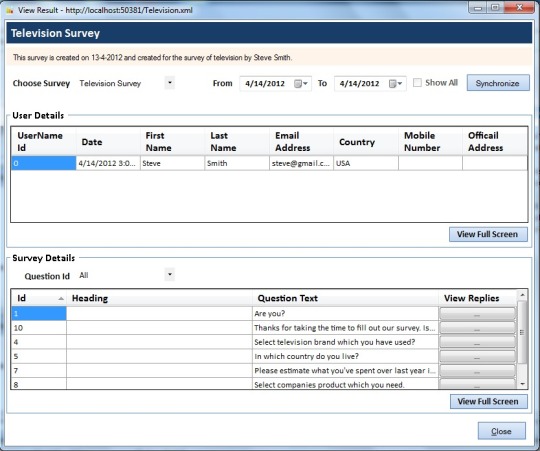Sort by the Date column header

pos(108,141)
